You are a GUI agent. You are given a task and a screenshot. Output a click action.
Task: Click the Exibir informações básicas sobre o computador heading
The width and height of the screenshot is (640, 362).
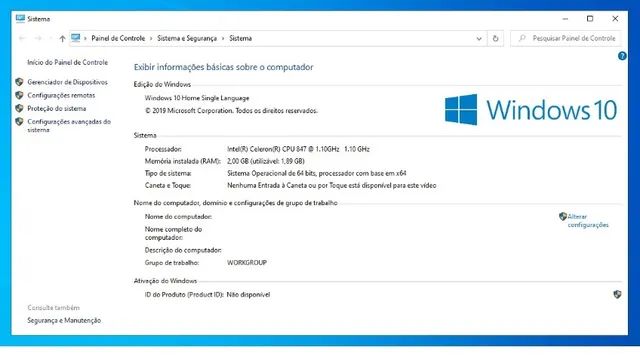(x=224, y=67)
